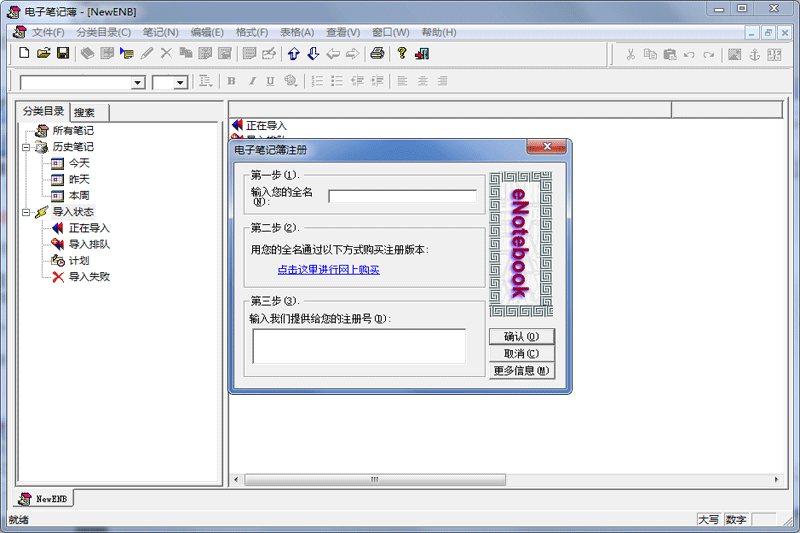Collapse the 历史笔记 tree node

26,147
